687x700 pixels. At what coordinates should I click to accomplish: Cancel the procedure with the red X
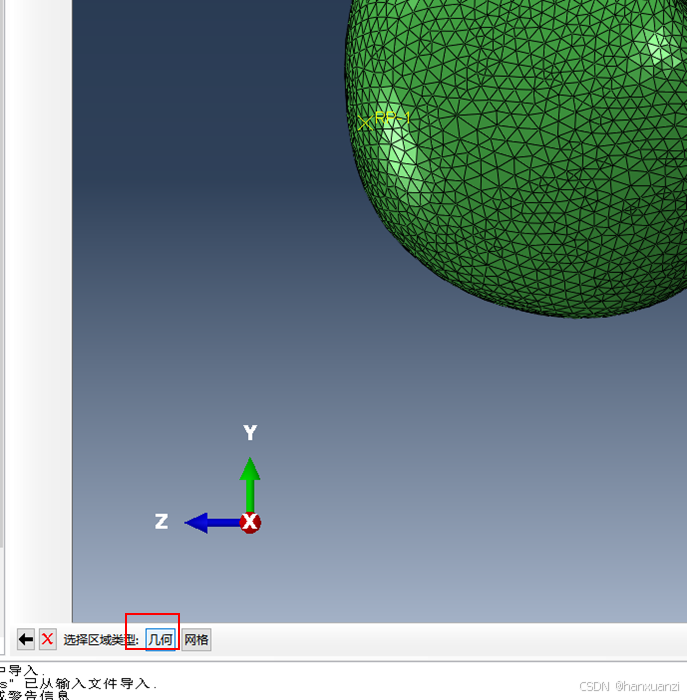pos(47,639)
